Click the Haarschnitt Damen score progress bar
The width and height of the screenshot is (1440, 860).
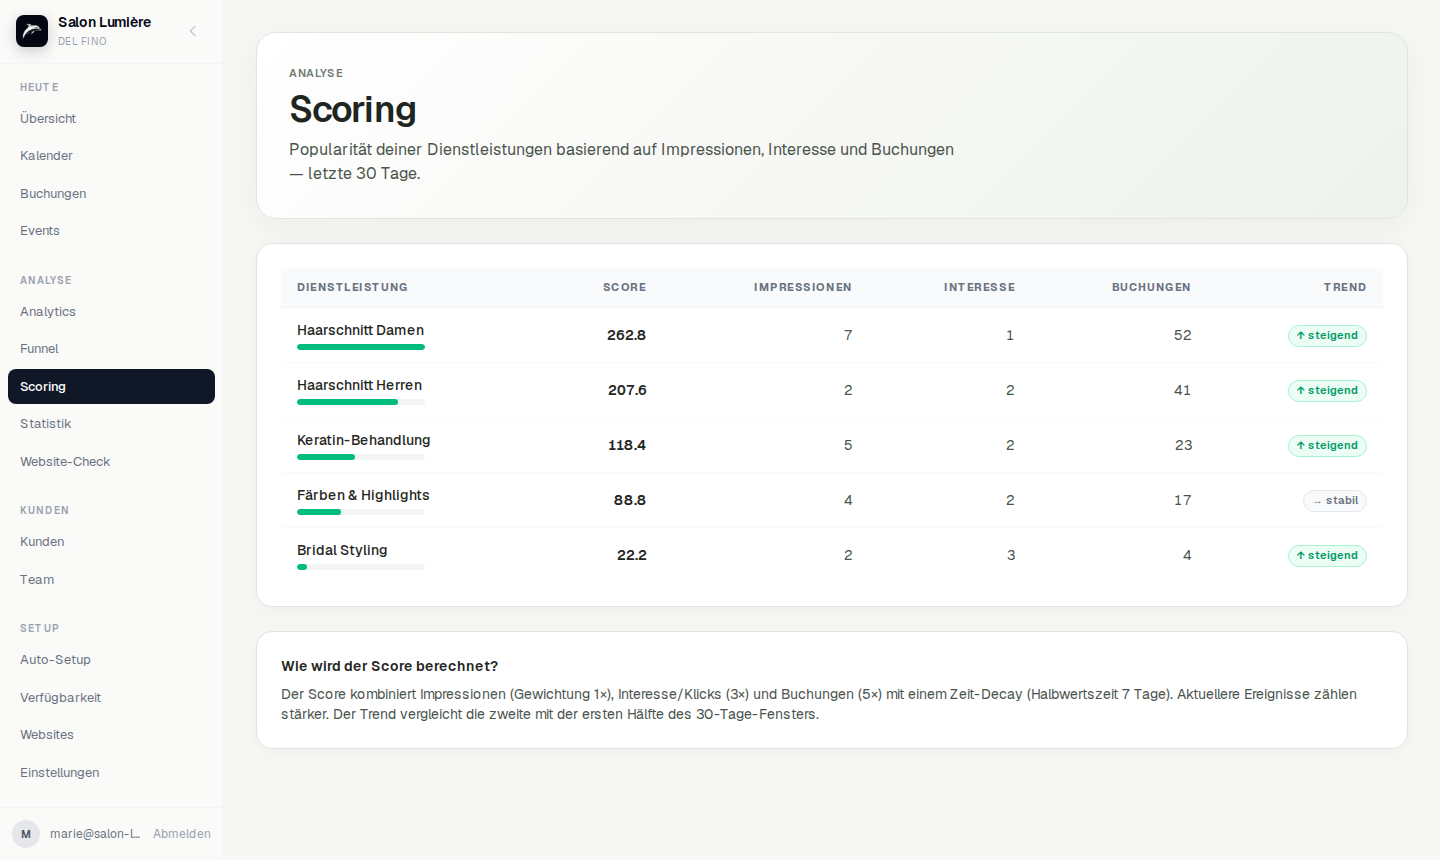click(361, 347)
